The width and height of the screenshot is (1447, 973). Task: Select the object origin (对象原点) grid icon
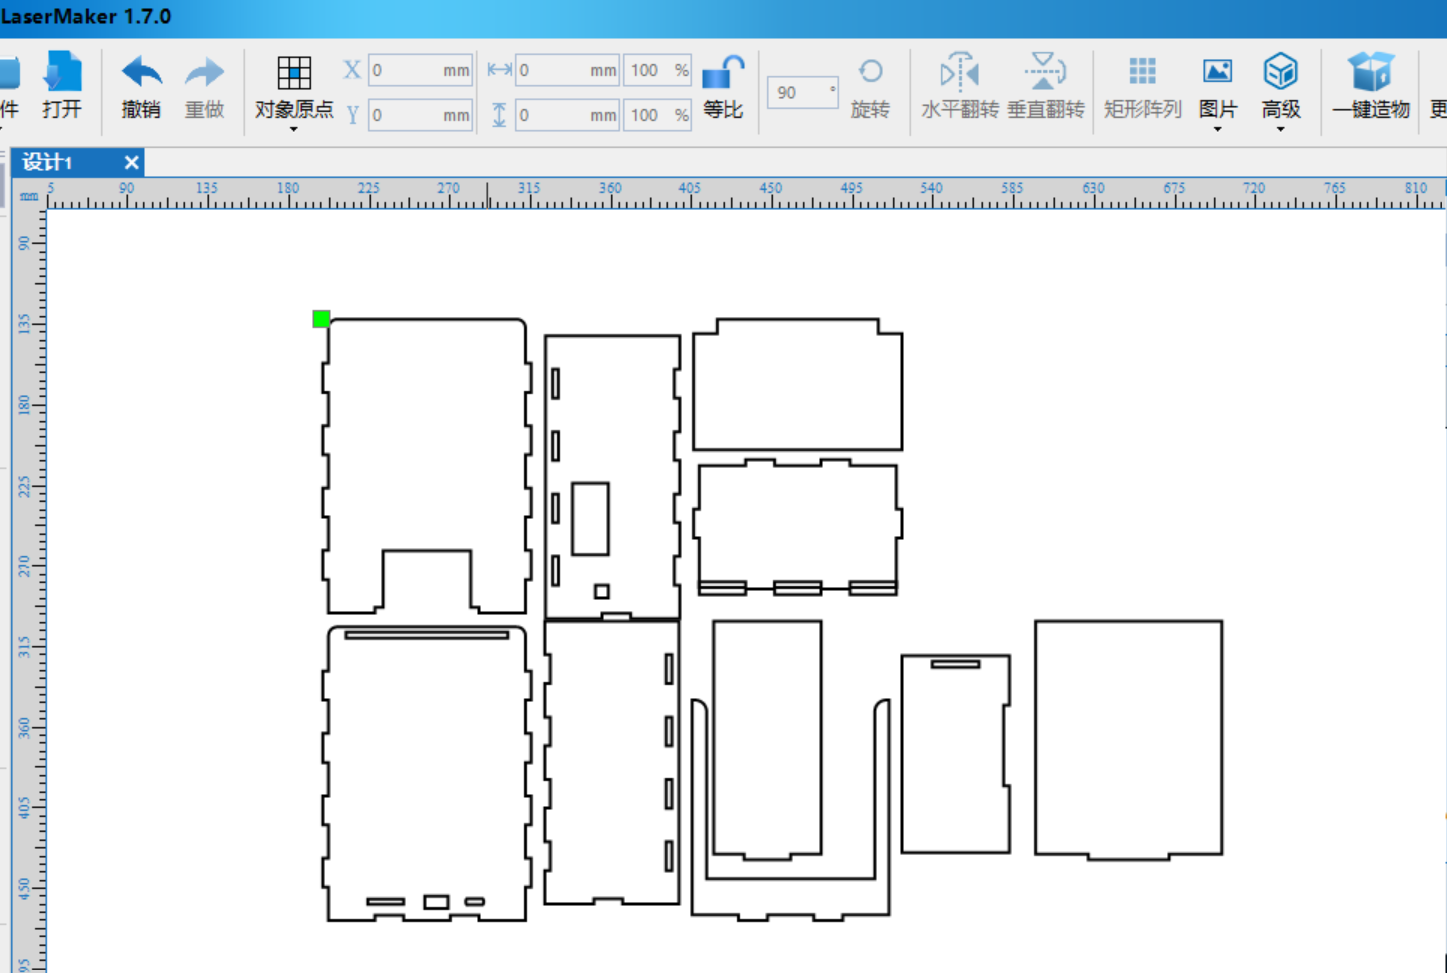point(294,73)
